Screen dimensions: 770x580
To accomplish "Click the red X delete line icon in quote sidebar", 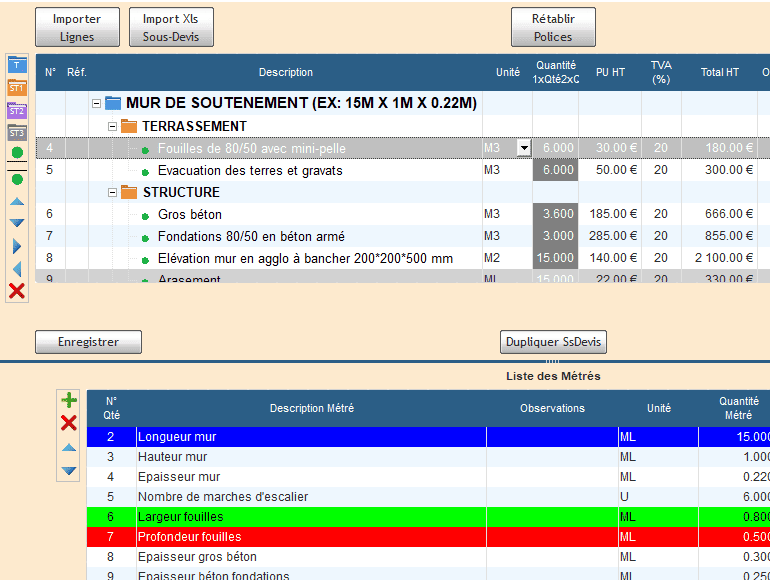I will coord(17,291).
